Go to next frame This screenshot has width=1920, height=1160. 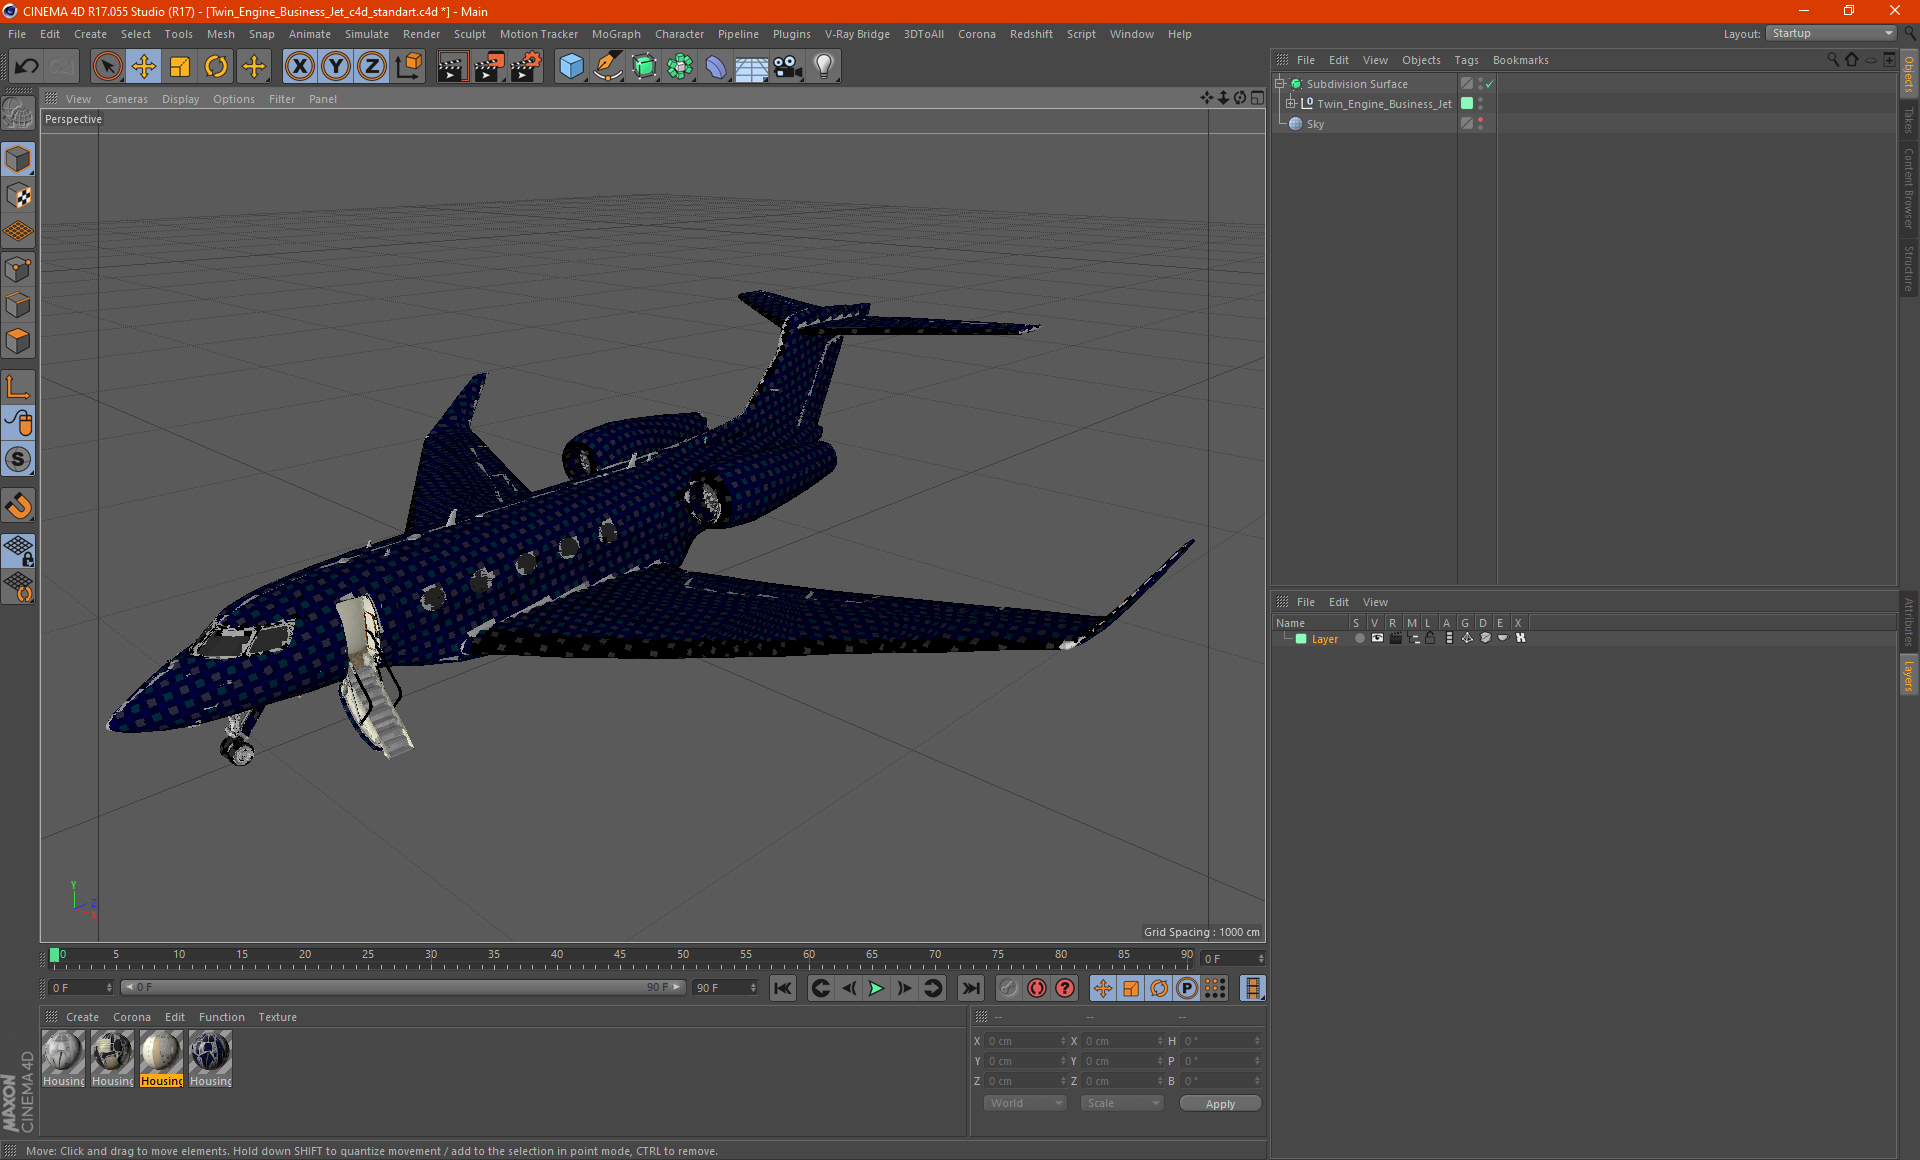(x=904, y=988)
